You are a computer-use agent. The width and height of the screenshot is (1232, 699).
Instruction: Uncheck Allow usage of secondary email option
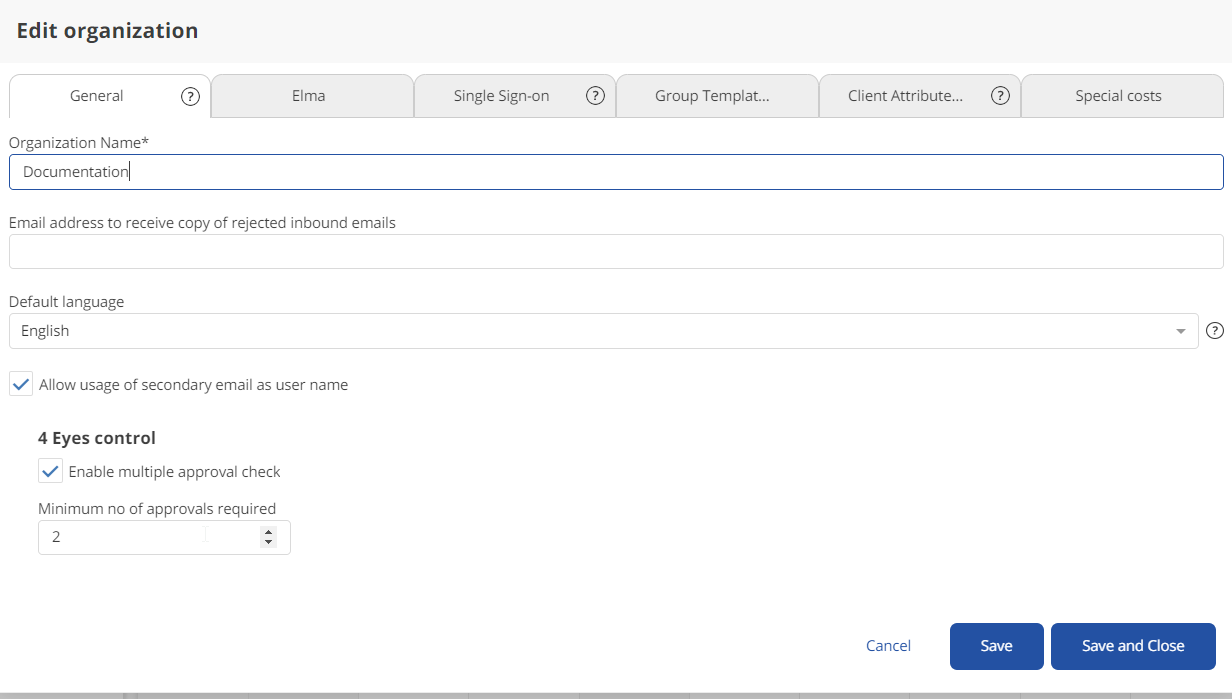coord(20,383)
